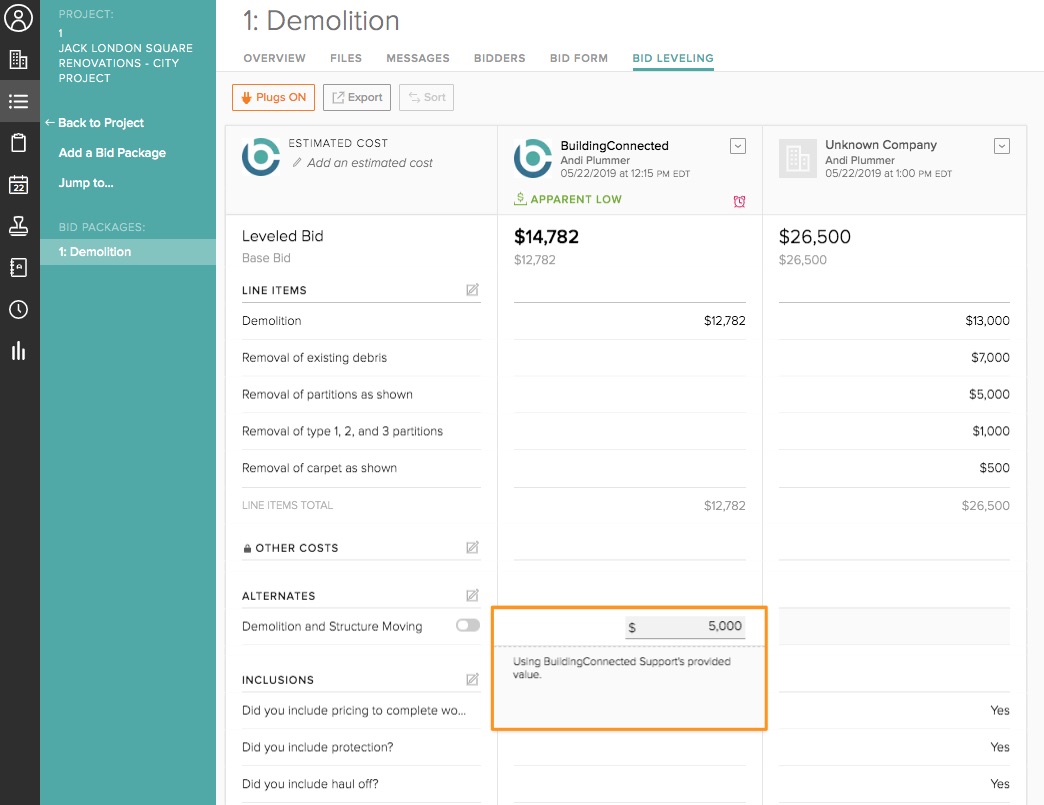
Task: Open the clipboard icon in sidebar
Action: [x=19, y=143]
